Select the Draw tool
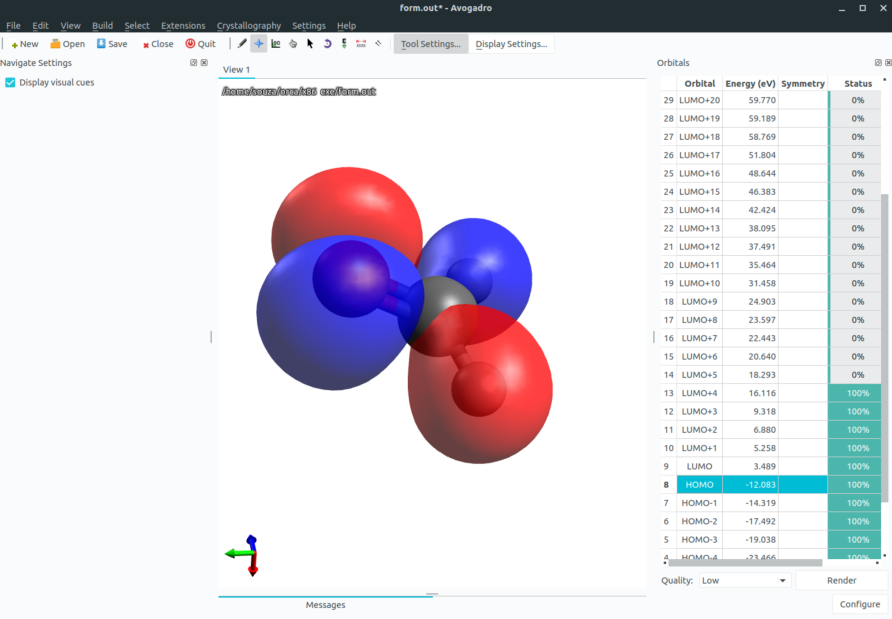 click(241, 43)
